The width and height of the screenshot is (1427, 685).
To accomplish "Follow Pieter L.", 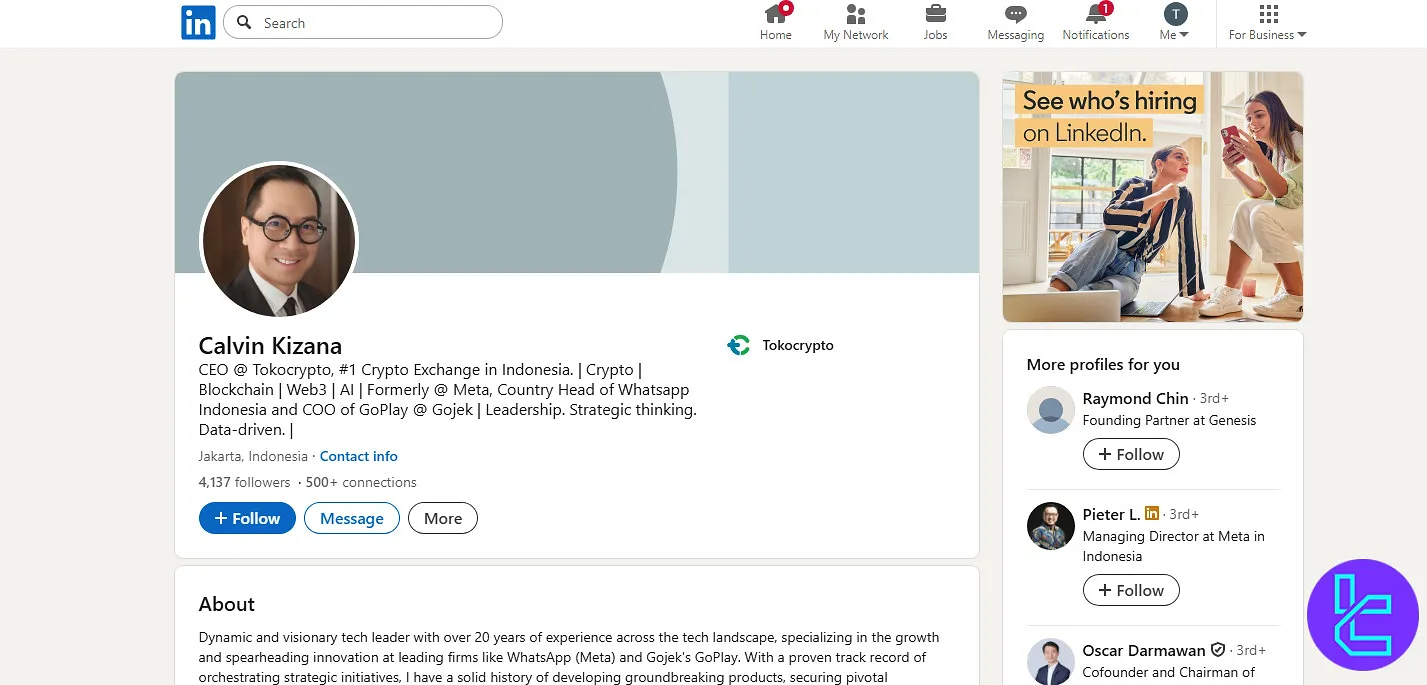I will 1131,590.
